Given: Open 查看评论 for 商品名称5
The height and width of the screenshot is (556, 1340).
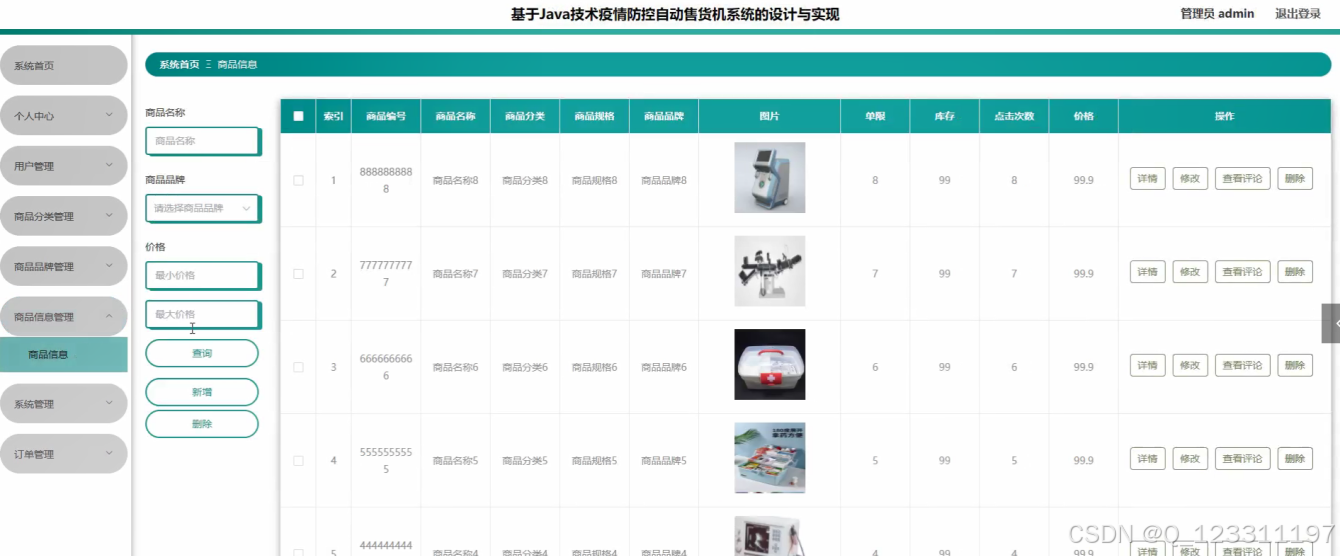Looking at the screenshot, I should 1243,459.
